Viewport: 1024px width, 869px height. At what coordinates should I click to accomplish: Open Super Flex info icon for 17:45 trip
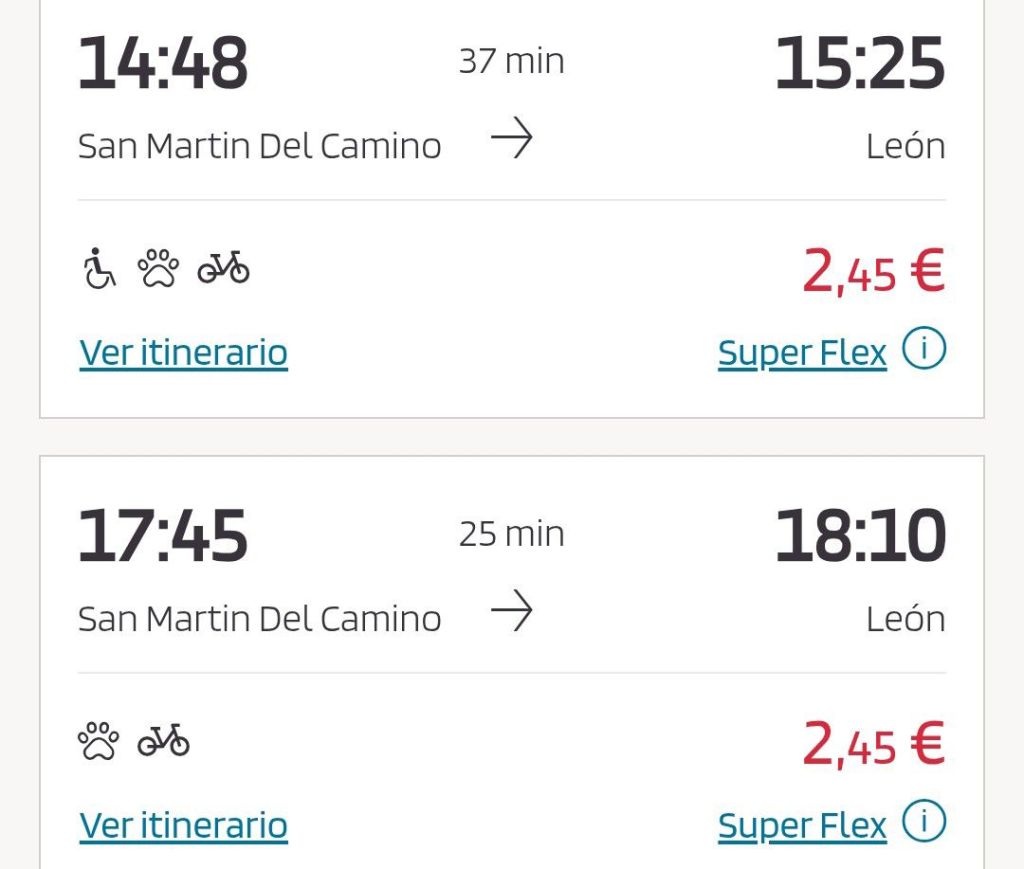[924, 823]
